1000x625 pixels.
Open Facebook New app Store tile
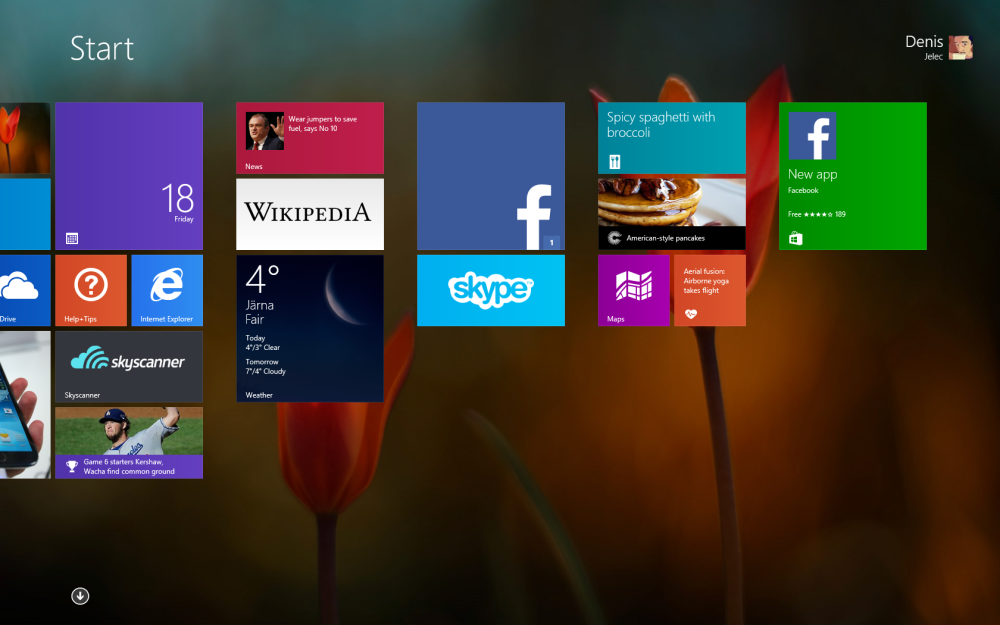pyautogui.click(x=852, y=176)
